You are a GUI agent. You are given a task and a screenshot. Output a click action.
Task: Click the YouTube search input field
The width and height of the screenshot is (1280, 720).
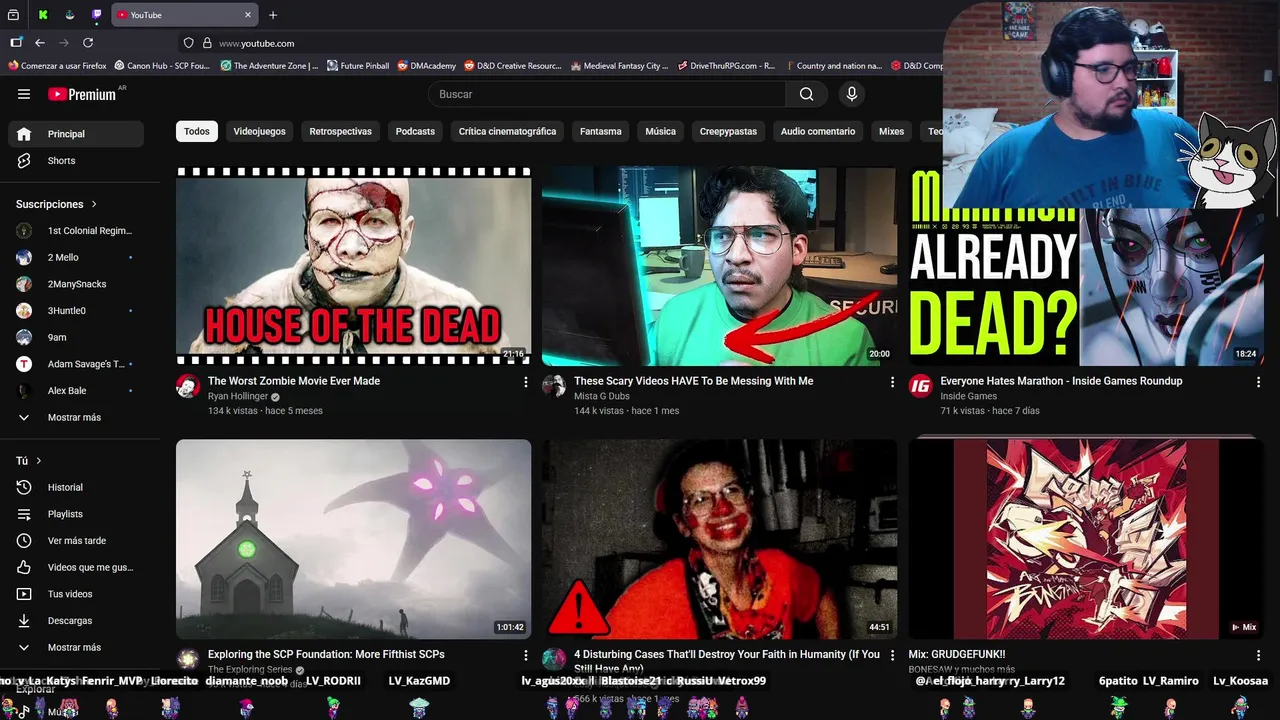pos(607,94)
